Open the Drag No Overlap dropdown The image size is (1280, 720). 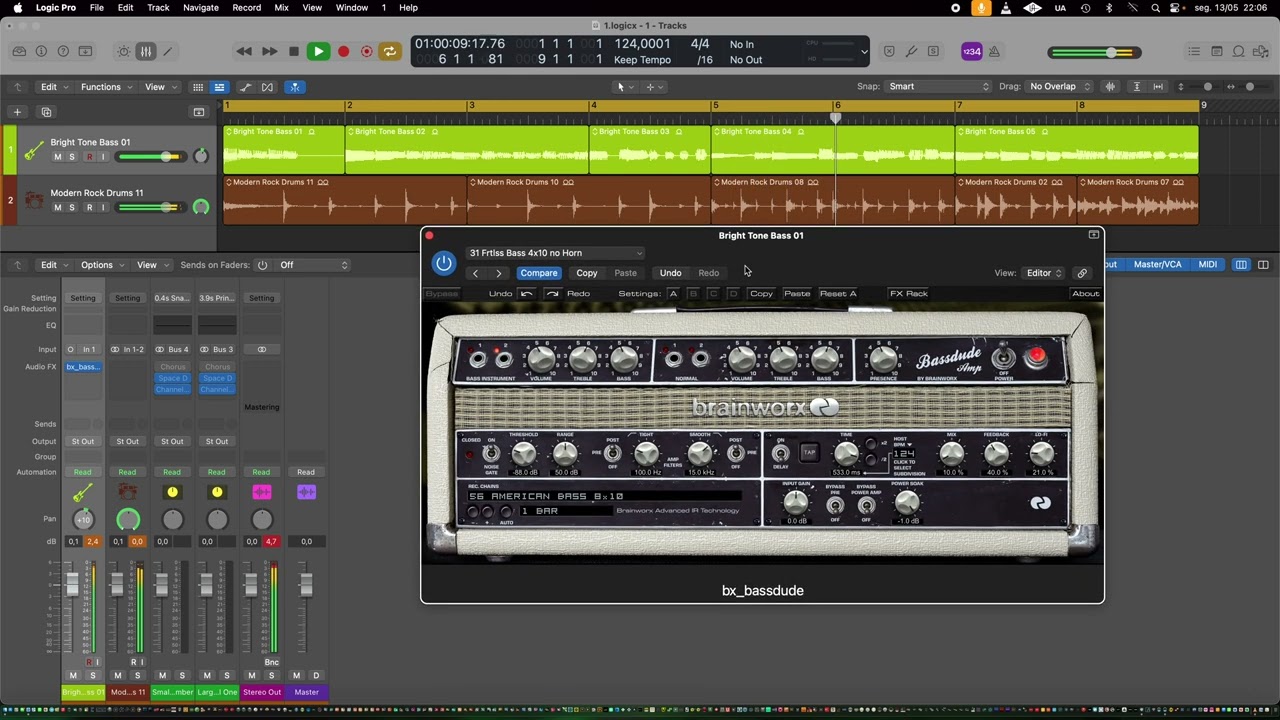click(x=1059, y=87)
